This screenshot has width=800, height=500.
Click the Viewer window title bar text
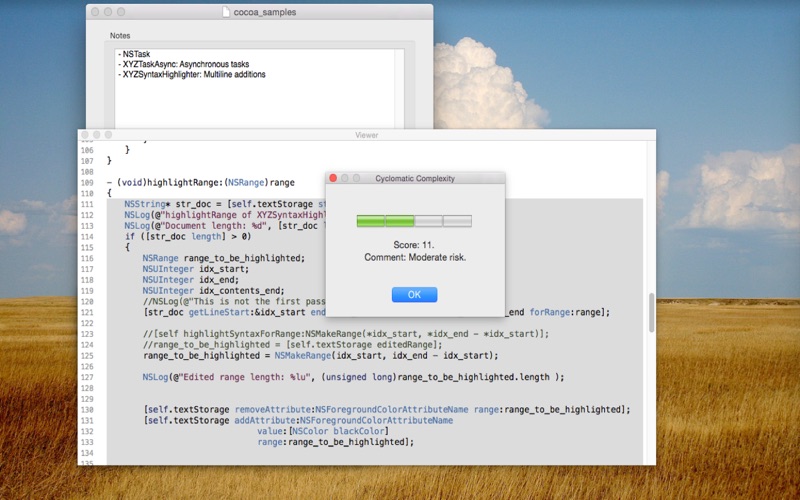click(x=366, y=135)
